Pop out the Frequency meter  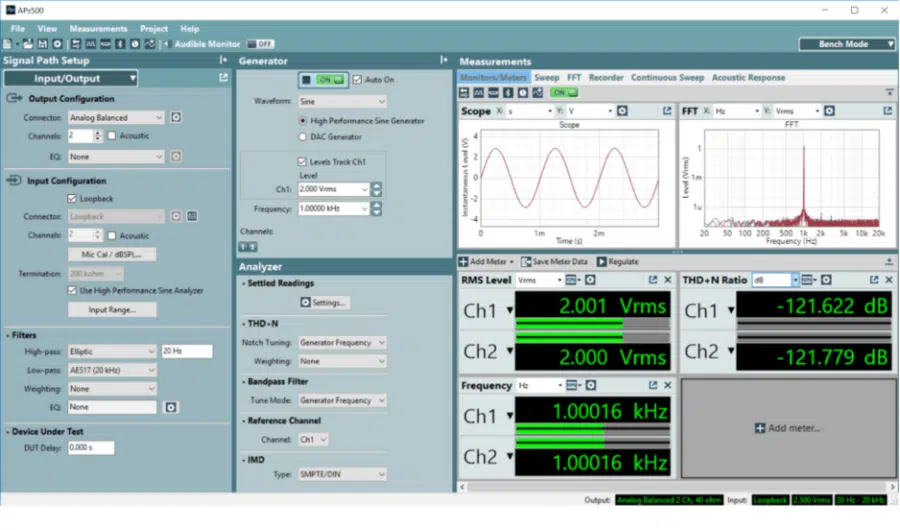[x=653, y=385]
